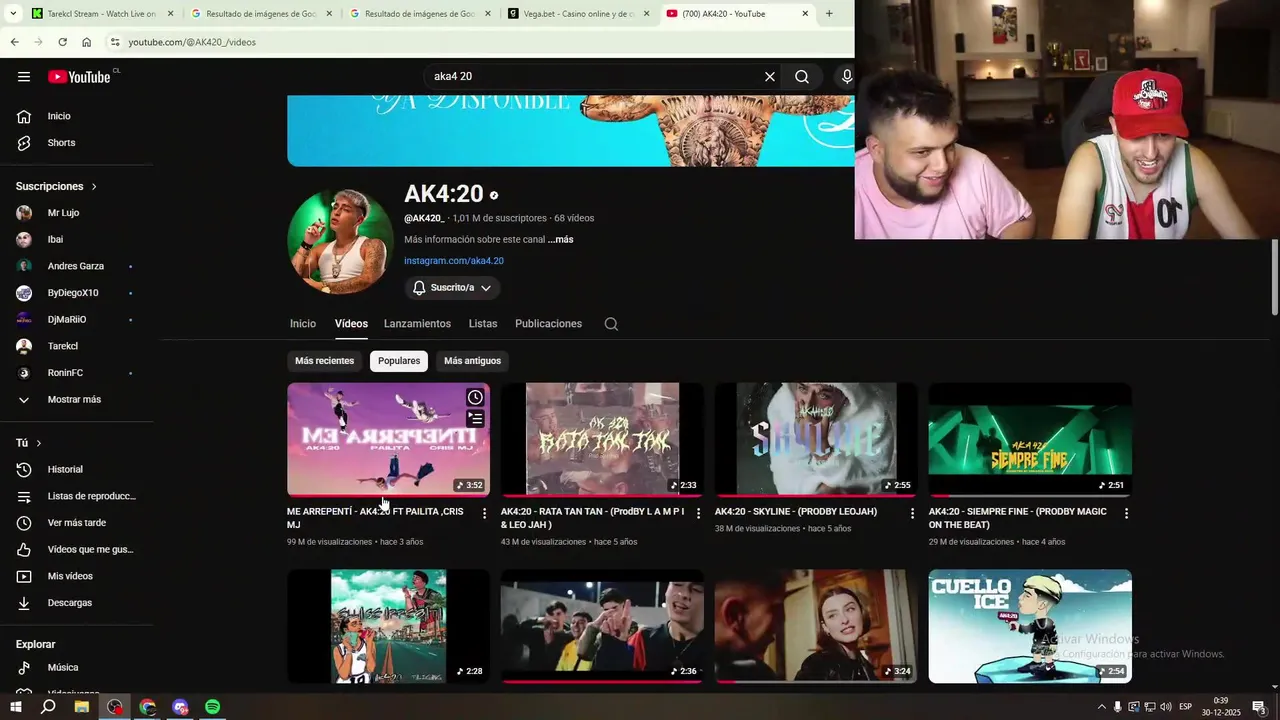
Task: Select the Más recientes filter chip
Action: [324, 361]
